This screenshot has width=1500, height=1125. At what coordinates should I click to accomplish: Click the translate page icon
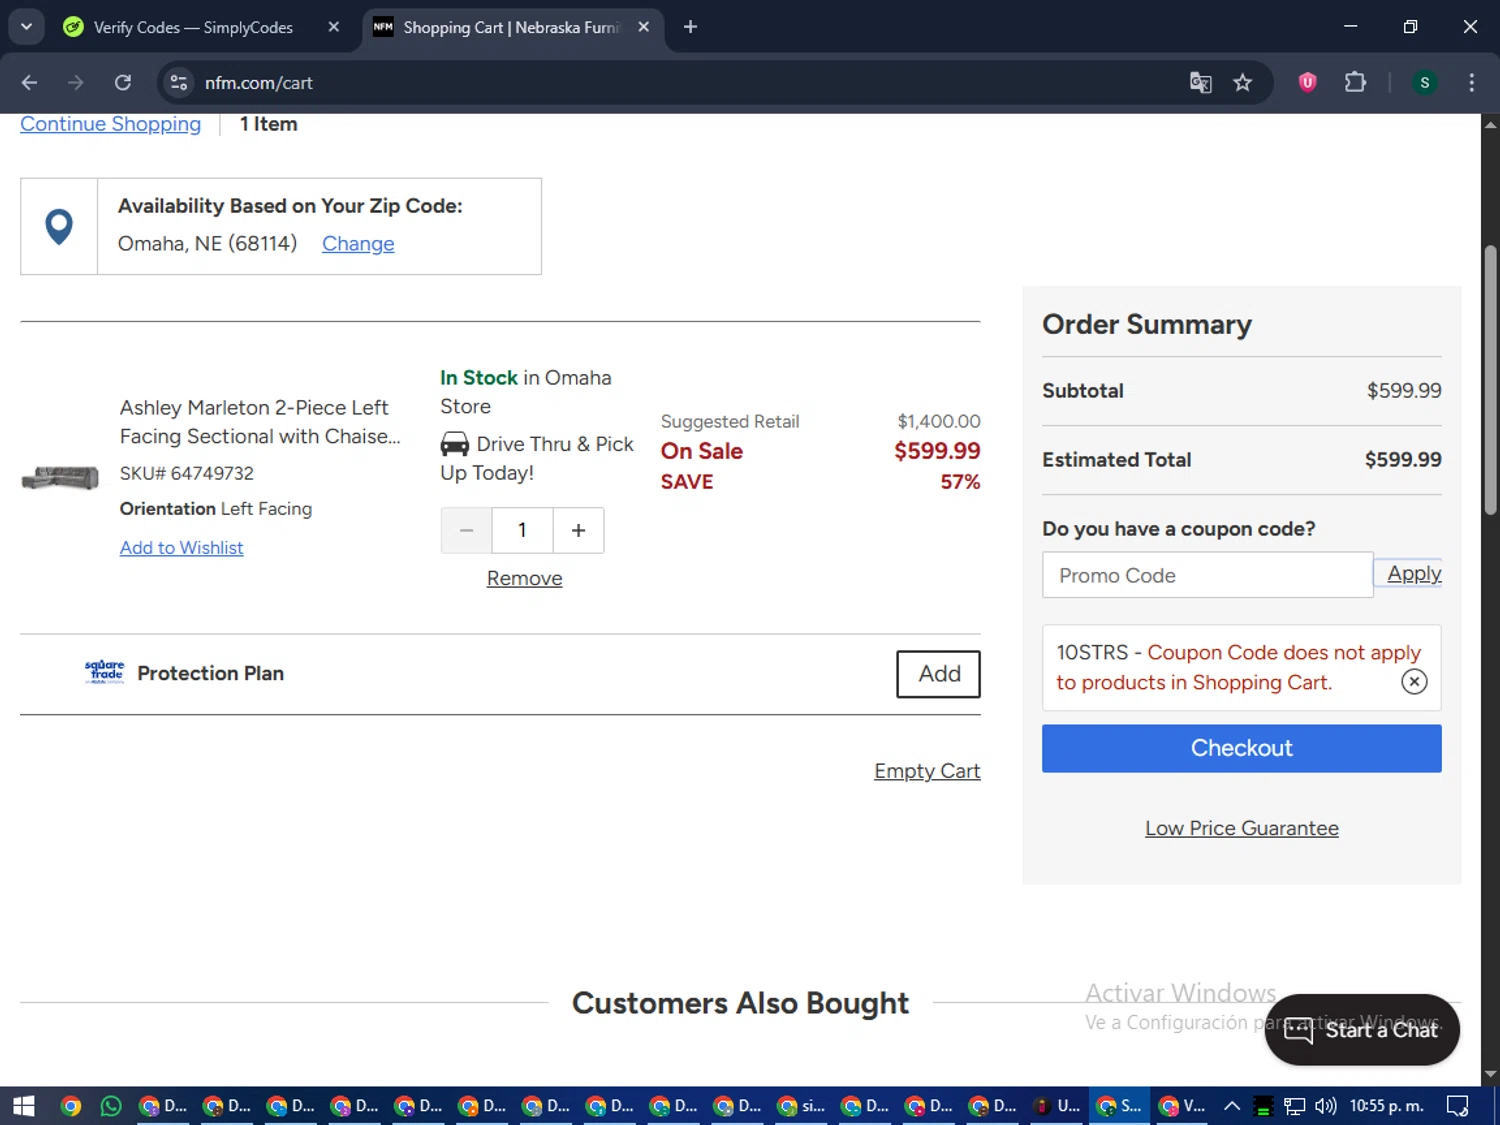pos(1200,83)
